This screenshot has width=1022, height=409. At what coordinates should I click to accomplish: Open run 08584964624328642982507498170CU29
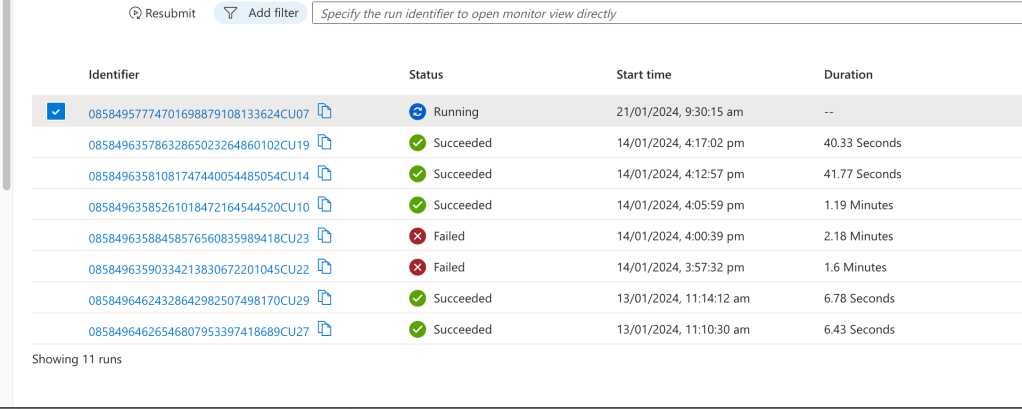pyautogui.click(x=199, y=300)
